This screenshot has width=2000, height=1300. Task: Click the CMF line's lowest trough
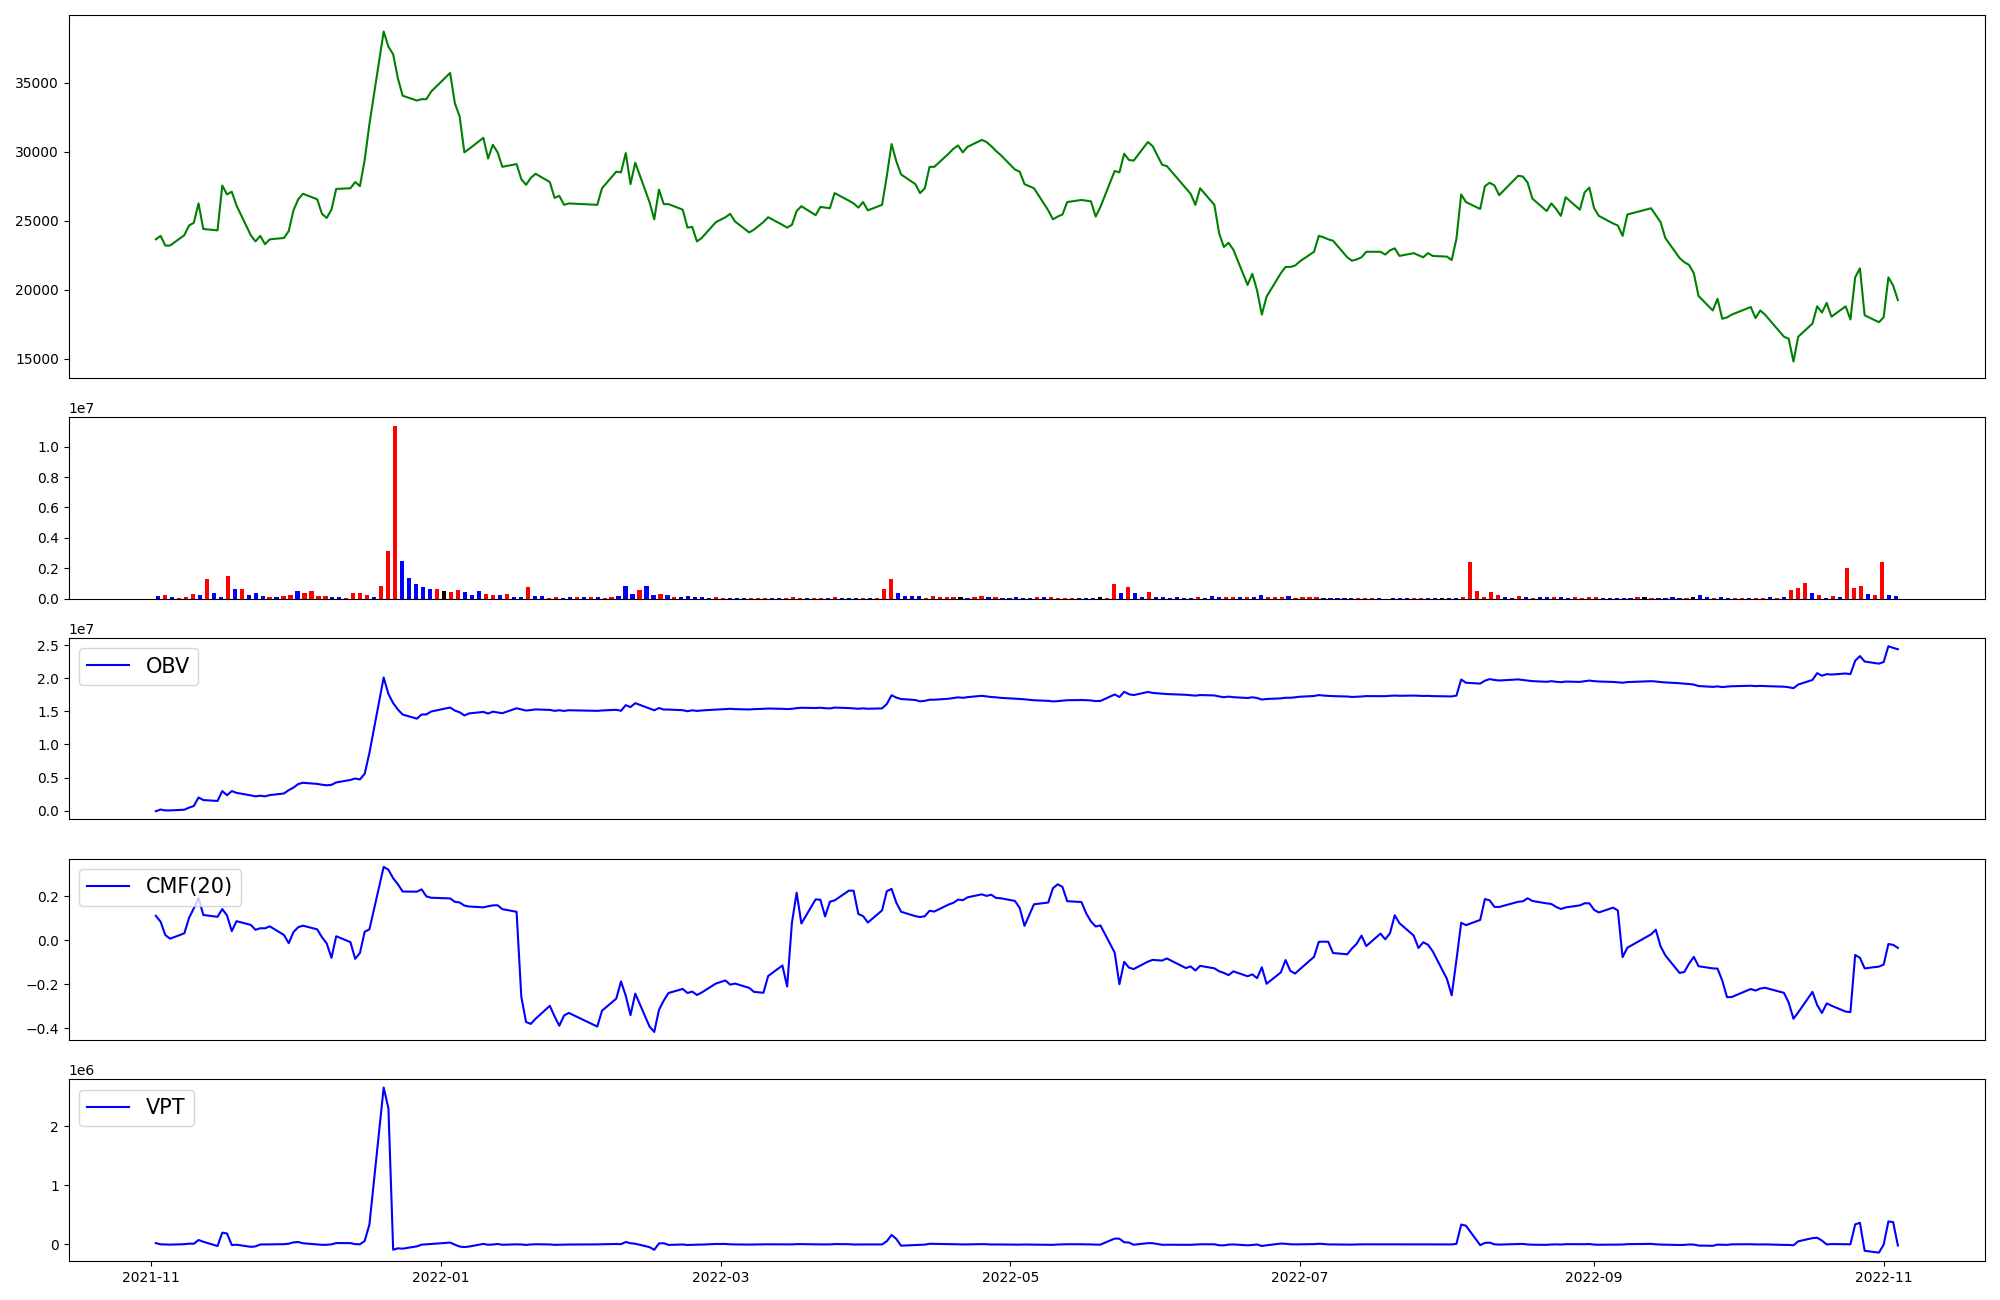click(x=654, y=1031)
